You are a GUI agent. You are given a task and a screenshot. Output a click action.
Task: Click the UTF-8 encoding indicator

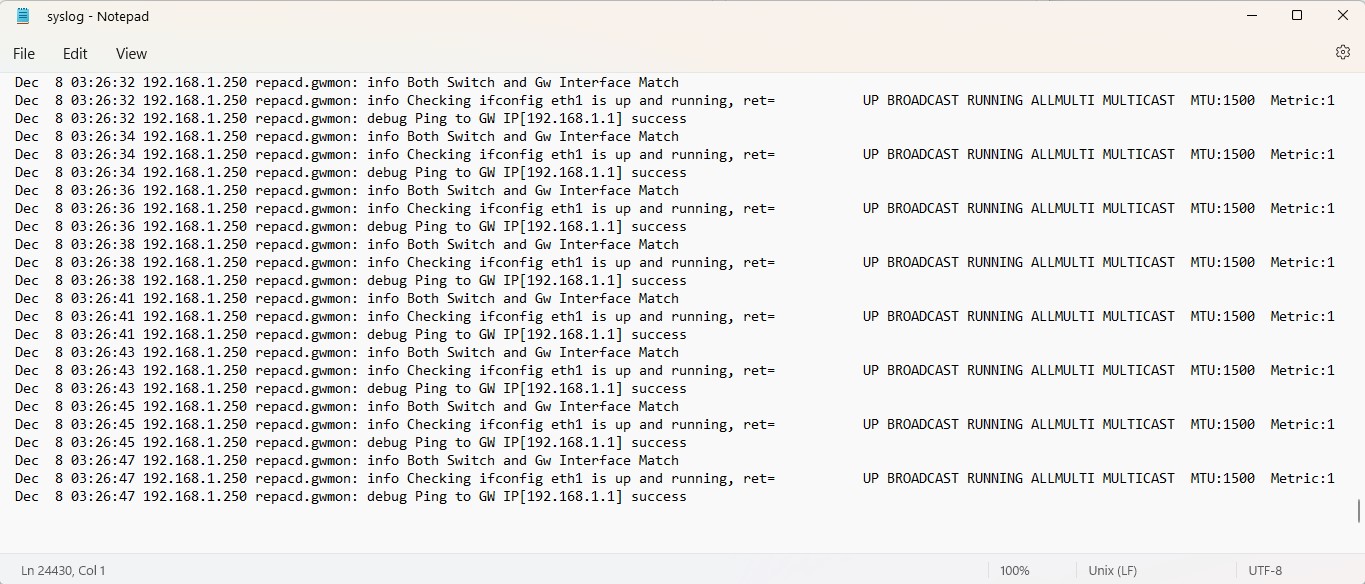[1265, 570]
